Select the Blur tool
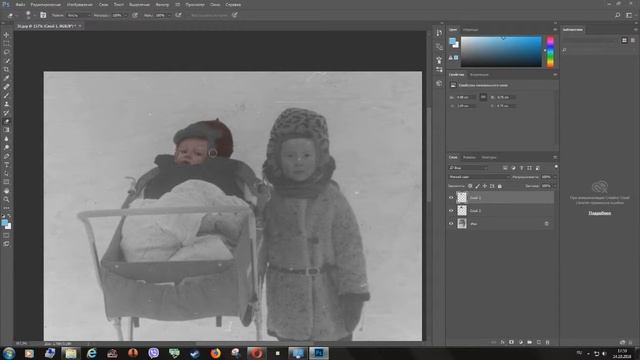 [x=6, y=139]
